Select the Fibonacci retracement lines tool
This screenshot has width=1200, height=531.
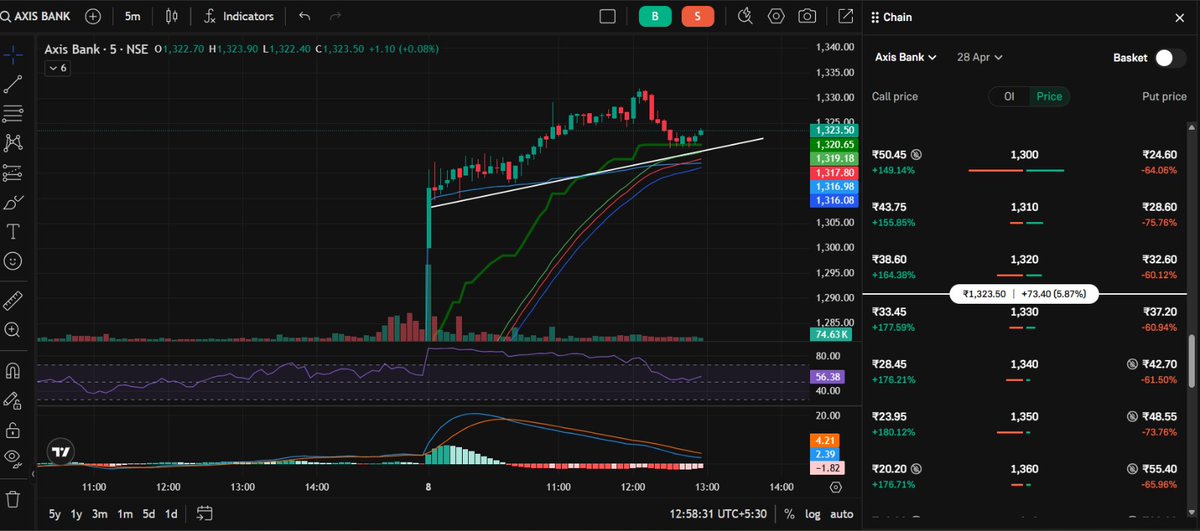point(14,113)
